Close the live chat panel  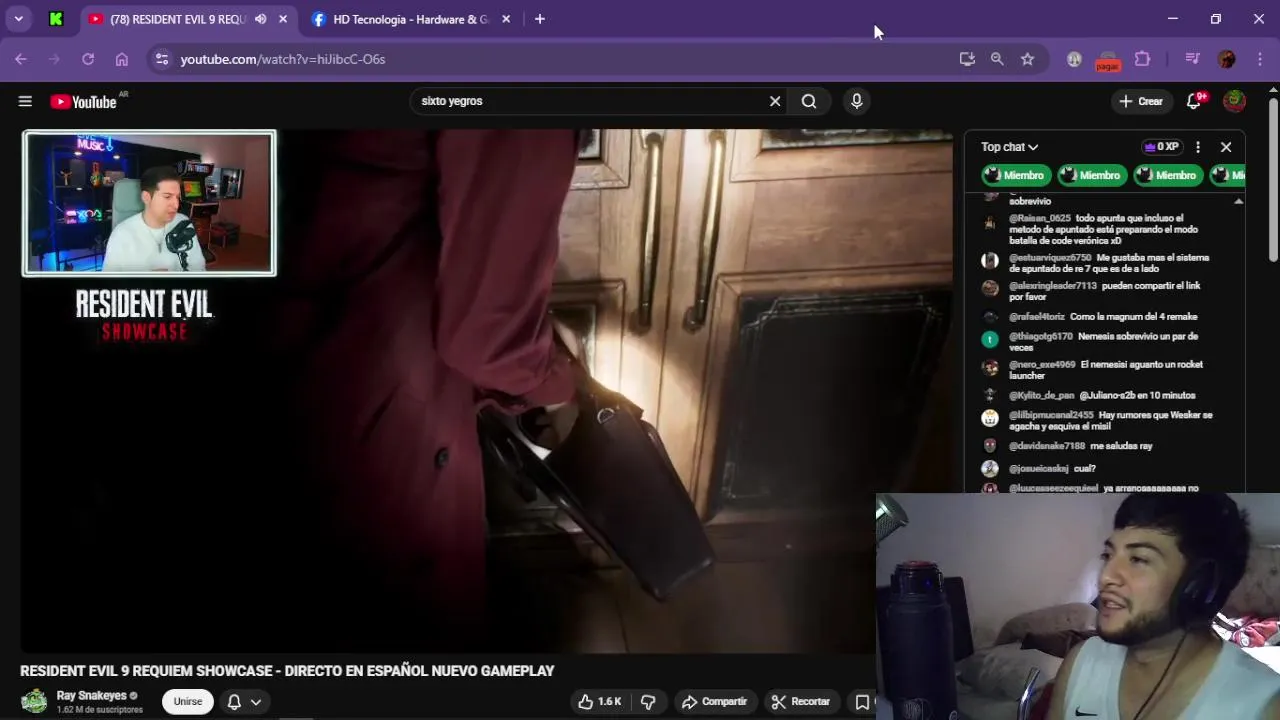(x=1226, y=147)
